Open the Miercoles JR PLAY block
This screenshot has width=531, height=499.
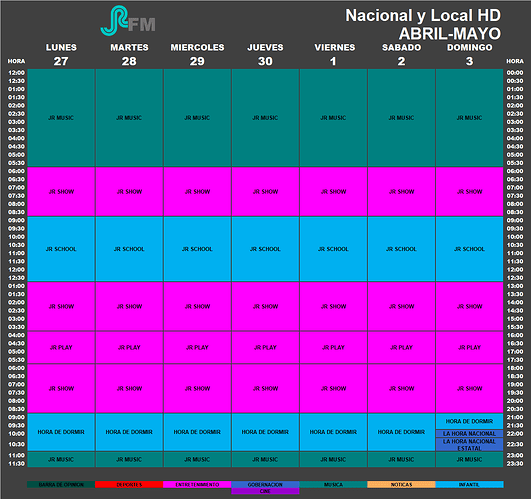click(x=197, y=347)
